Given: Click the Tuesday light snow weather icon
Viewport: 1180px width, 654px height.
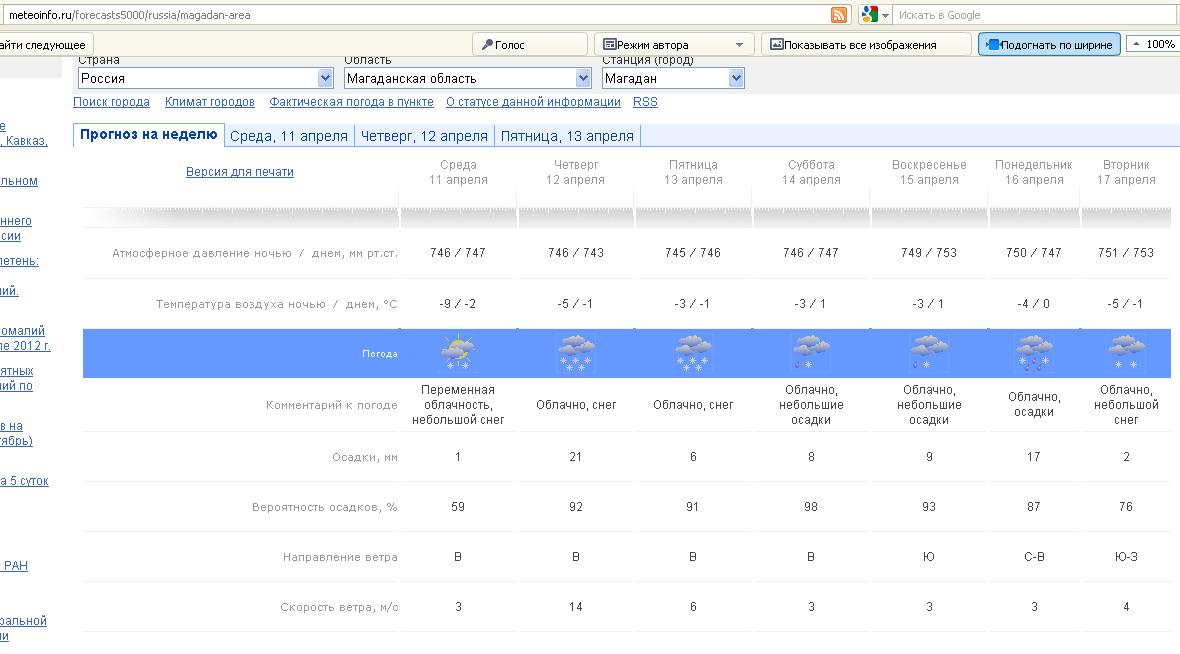Looking at the screenshot, I should [1126, 354].
